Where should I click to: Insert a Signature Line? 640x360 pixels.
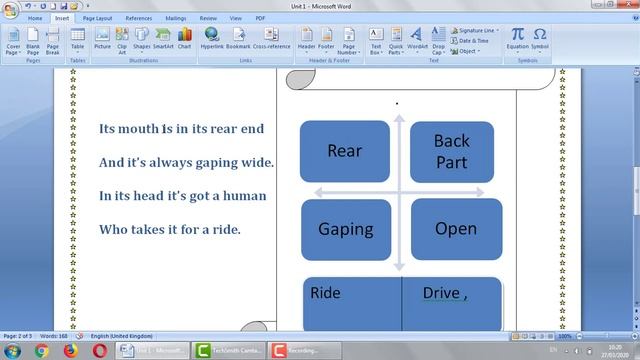coord(475,31)
